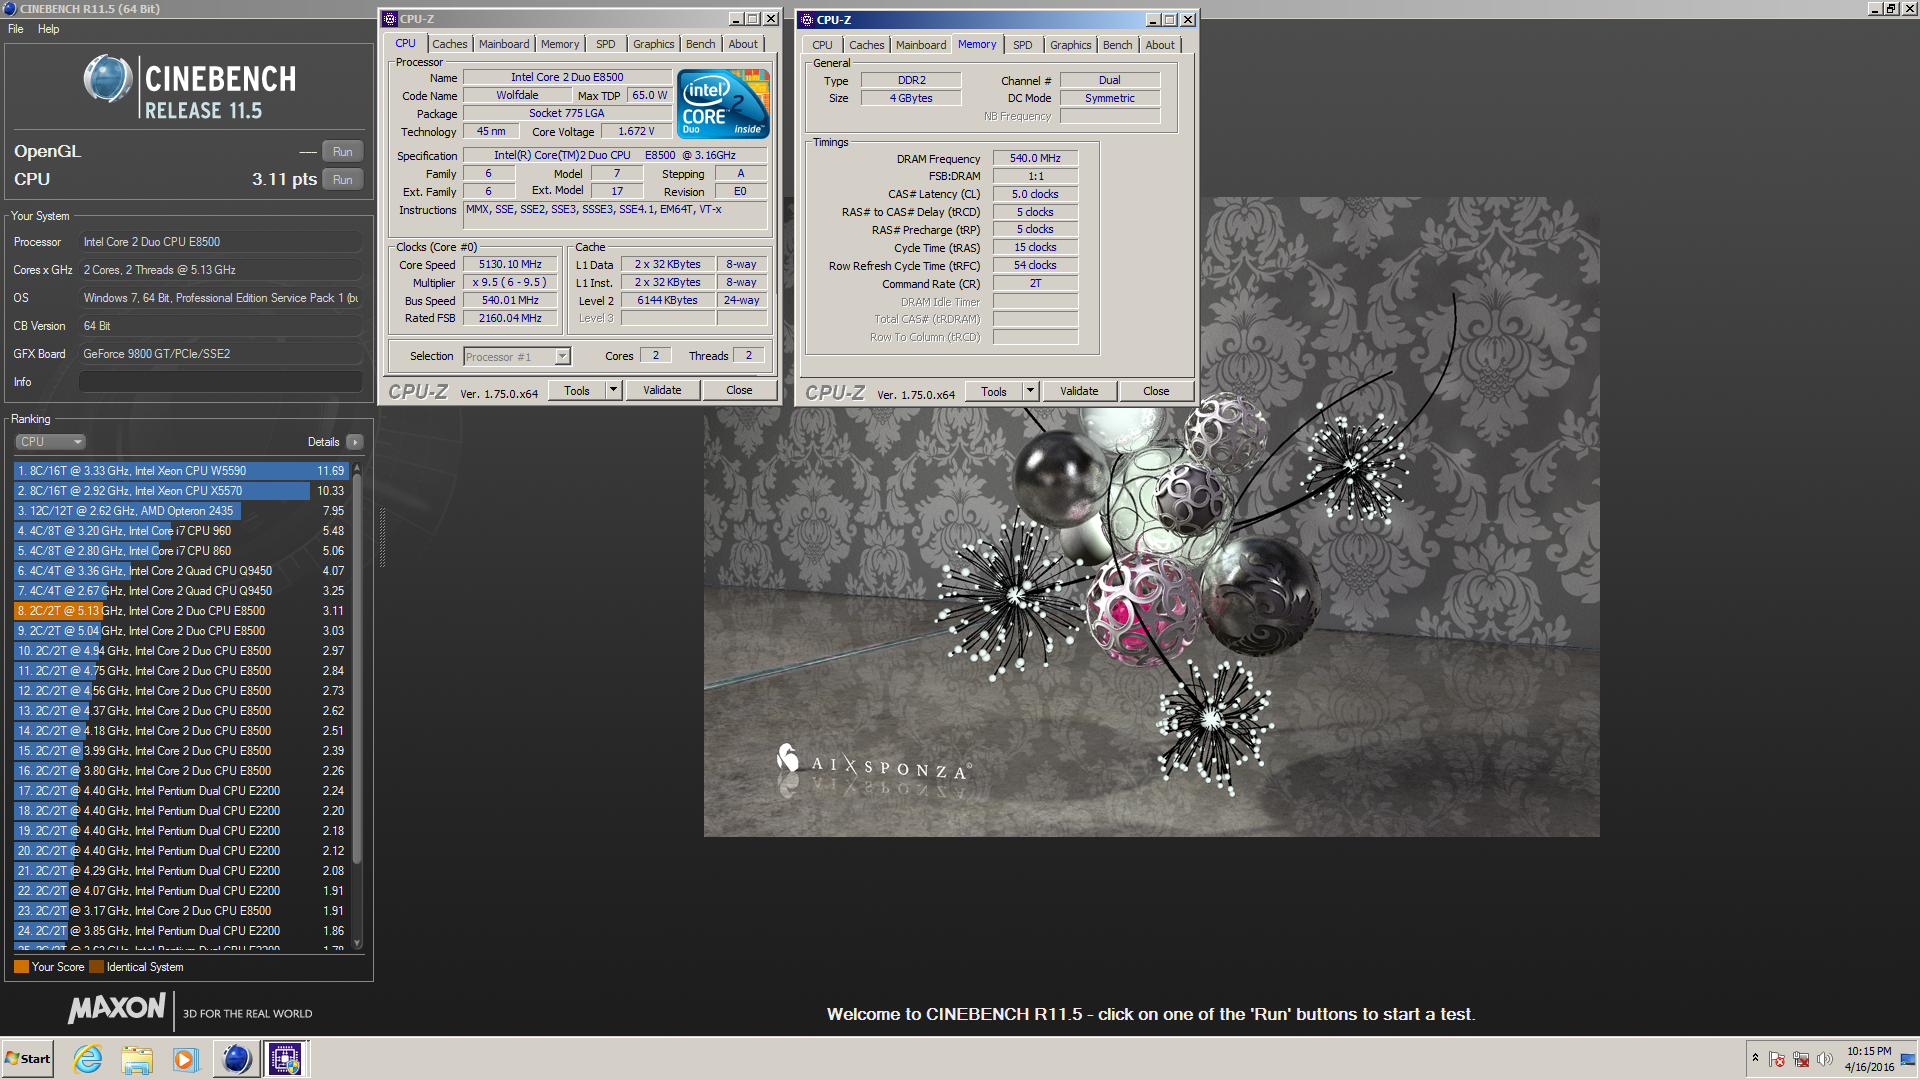Run the OpenGL benchmark
1920x1080 pixels.
pos(343,152)
